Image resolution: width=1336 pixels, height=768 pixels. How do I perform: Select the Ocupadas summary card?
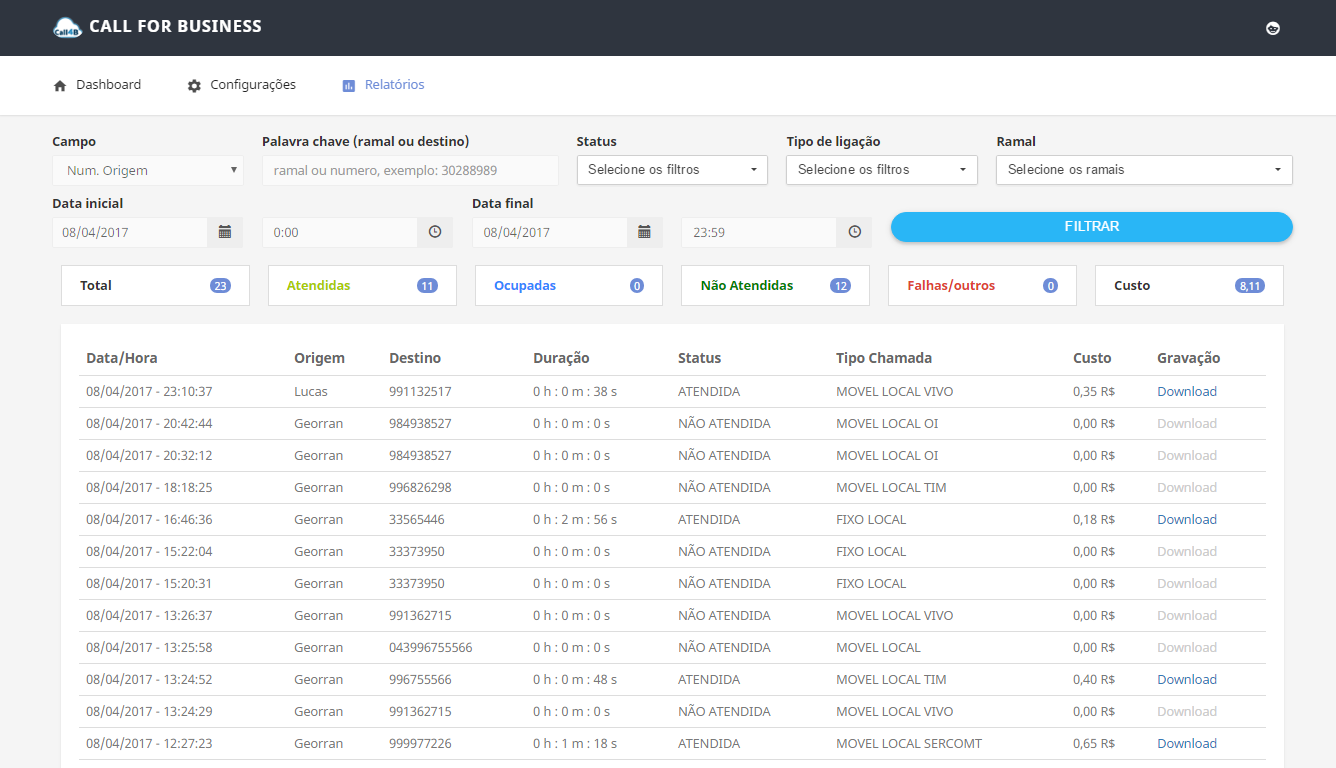click(x=569, y=285)
